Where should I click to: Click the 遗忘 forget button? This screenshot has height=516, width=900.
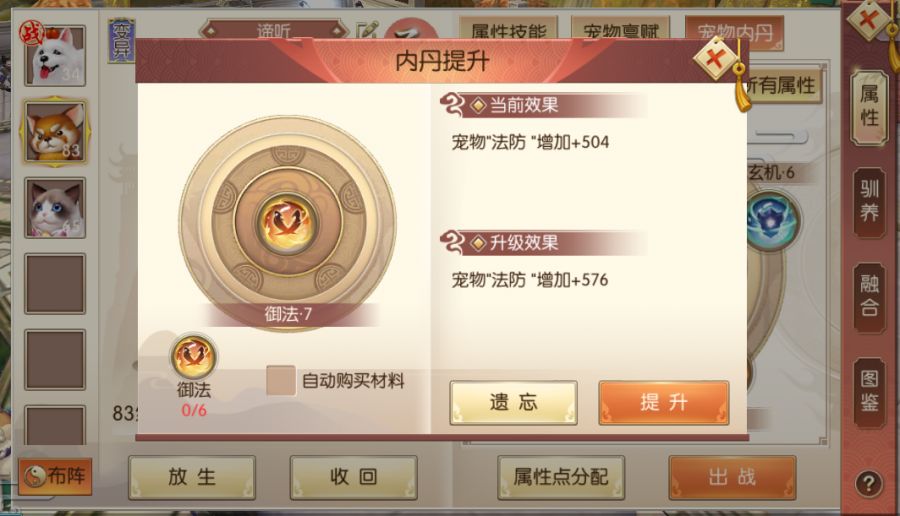[513, 402]
